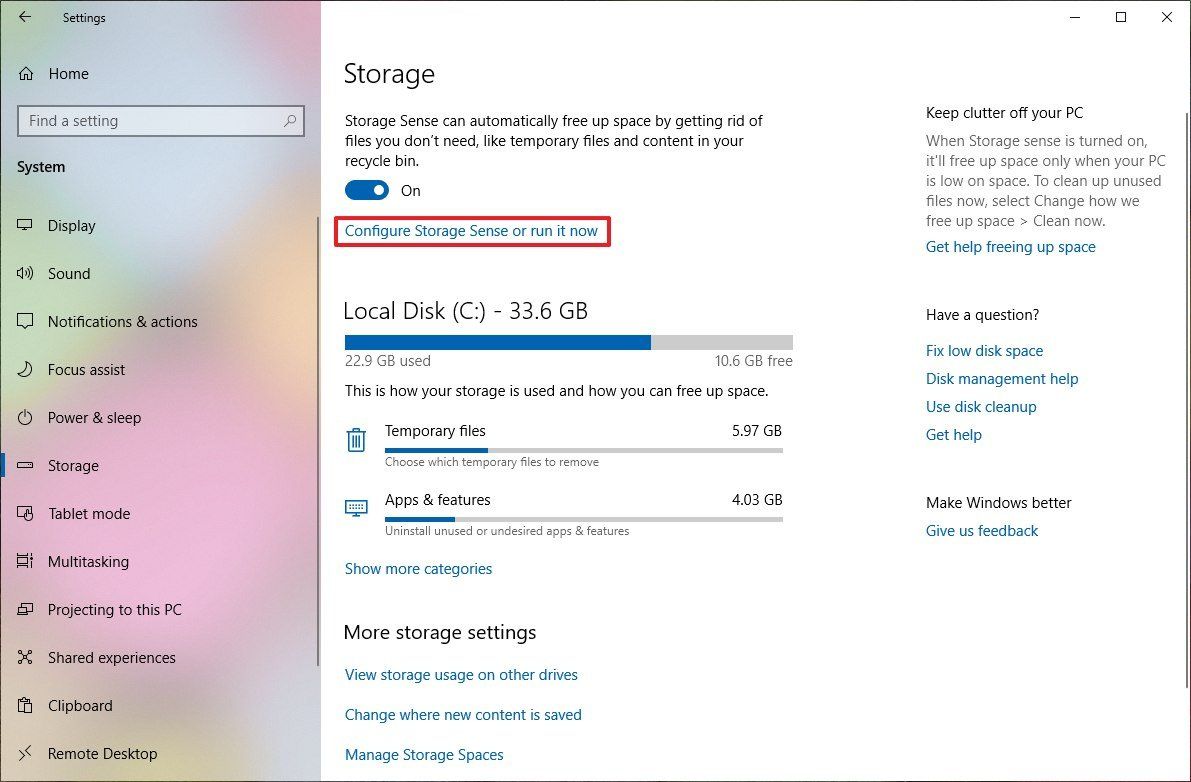This screenshot has height=782, width=1191.
Task: Open Notifications & actions settings
Action: point(121,321)
